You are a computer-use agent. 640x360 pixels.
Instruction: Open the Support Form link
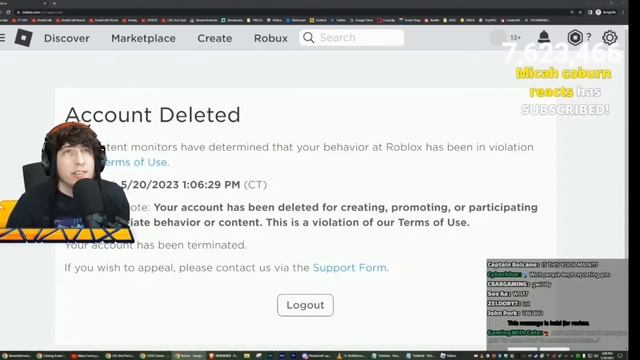349,268
